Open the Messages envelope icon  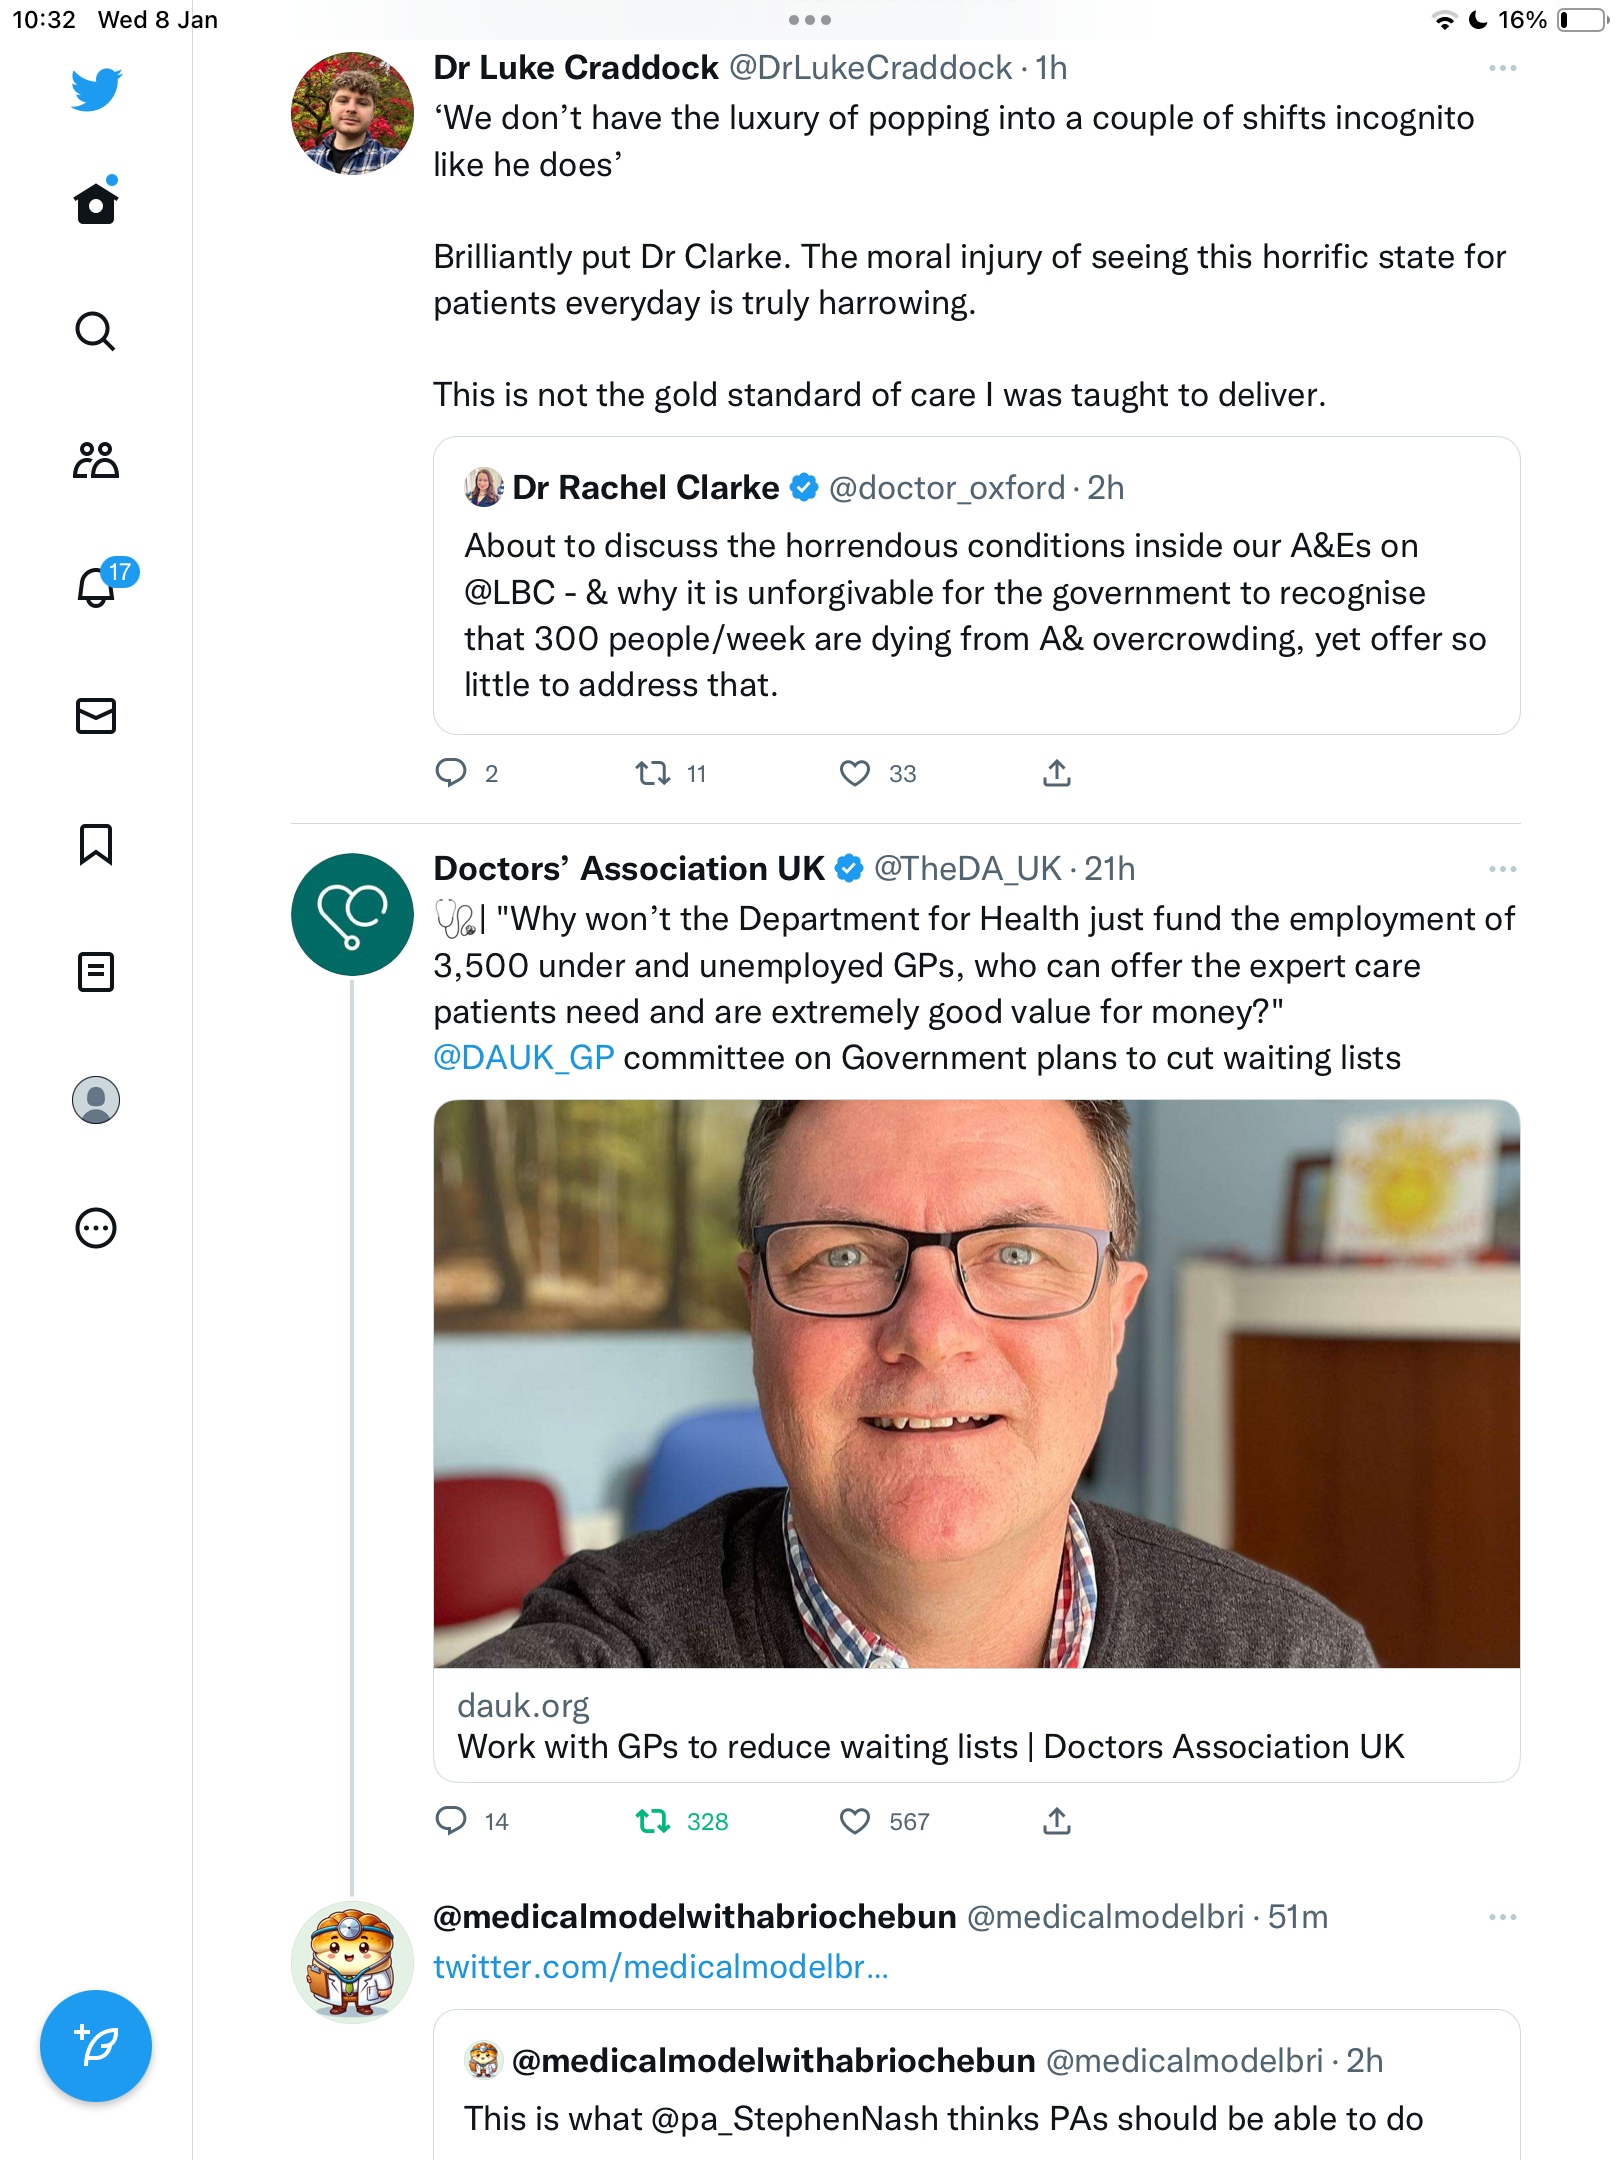coord(96,716)
